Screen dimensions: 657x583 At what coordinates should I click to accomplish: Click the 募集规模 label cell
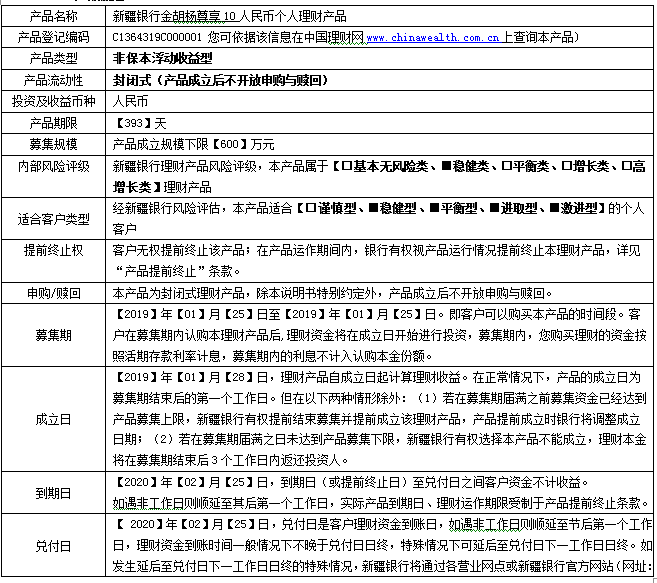pos(53,145)
